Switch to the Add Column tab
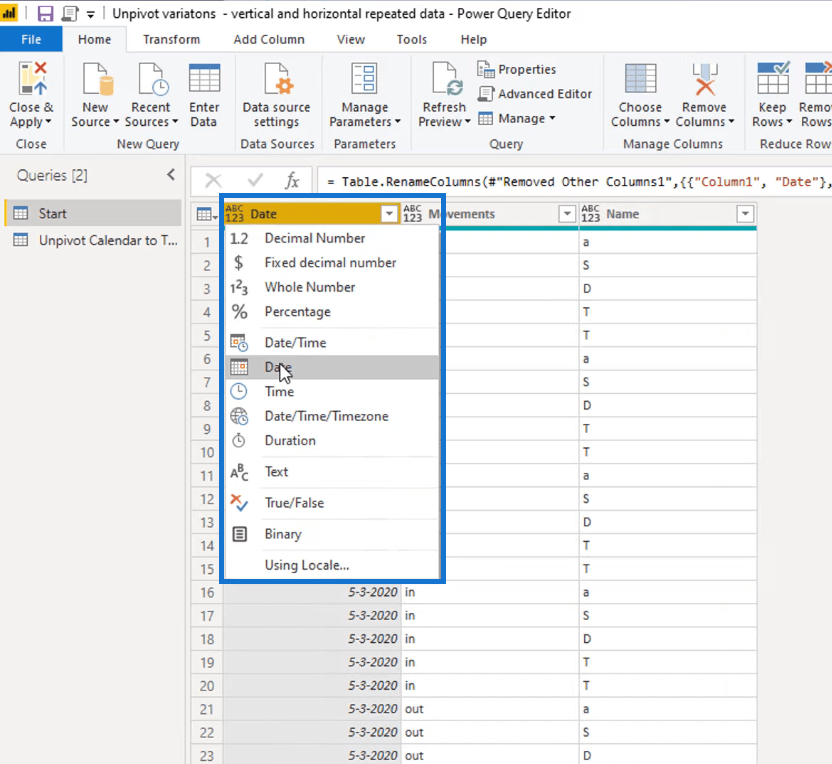832x764 pixels. (x=269, y=39)
